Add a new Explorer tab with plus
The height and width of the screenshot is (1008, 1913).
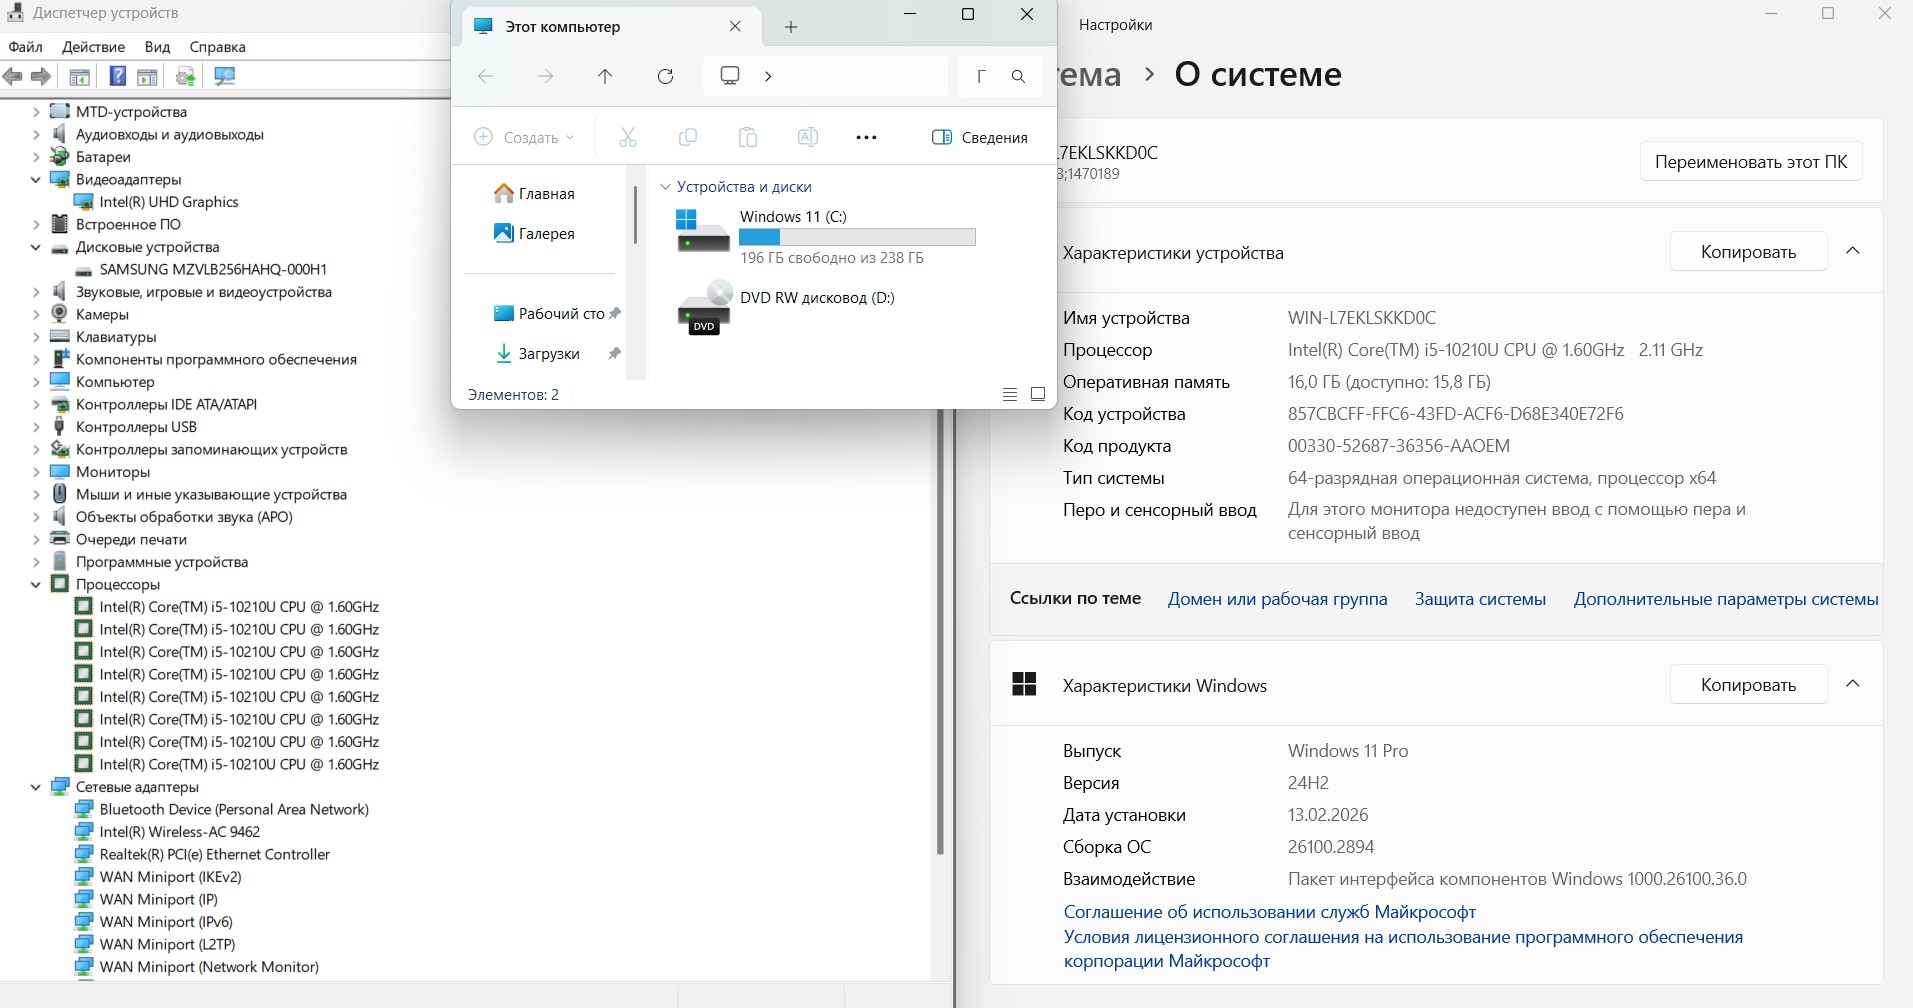[x=791, y=27]
